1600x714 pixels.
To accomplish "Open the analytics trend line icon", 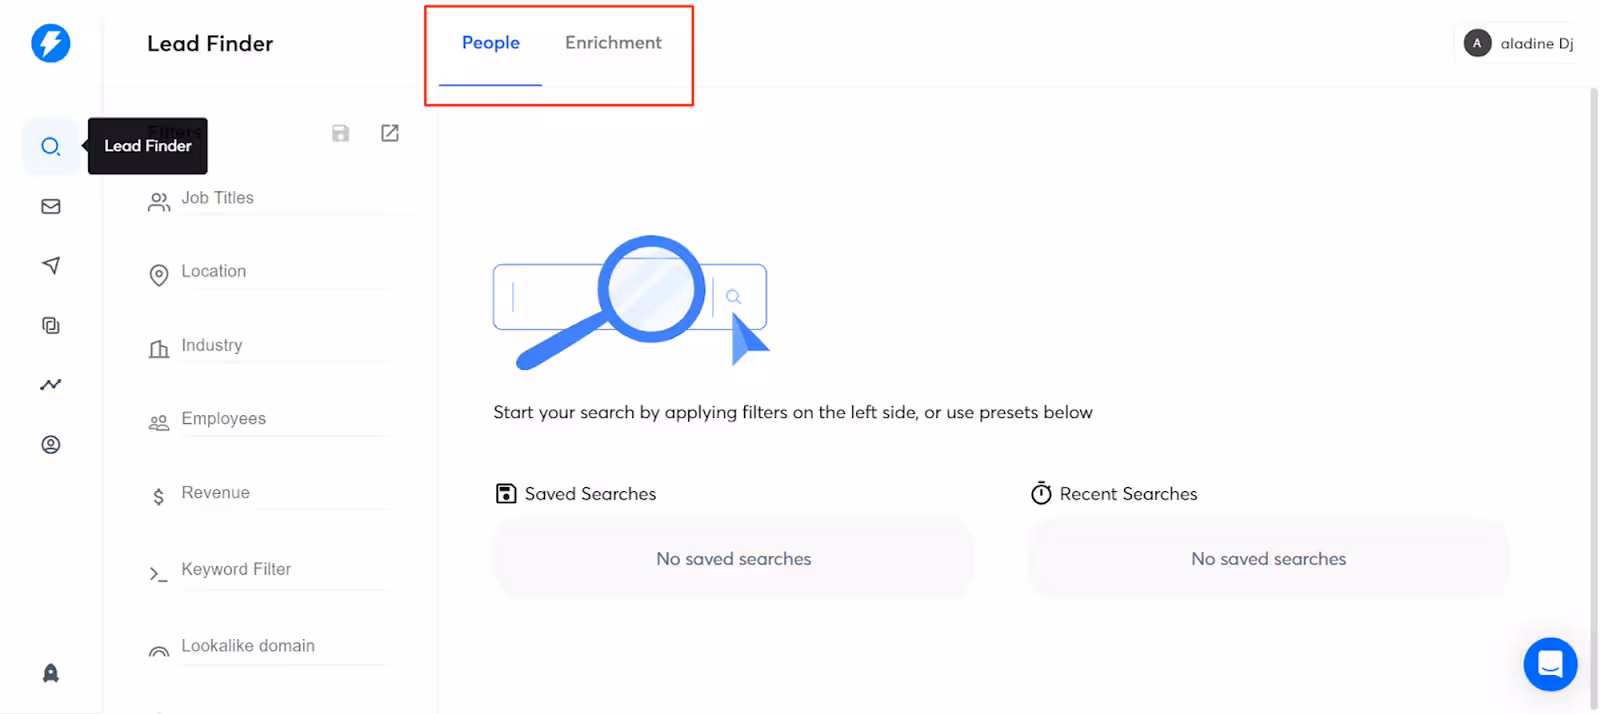I will [x=51, y=384].
